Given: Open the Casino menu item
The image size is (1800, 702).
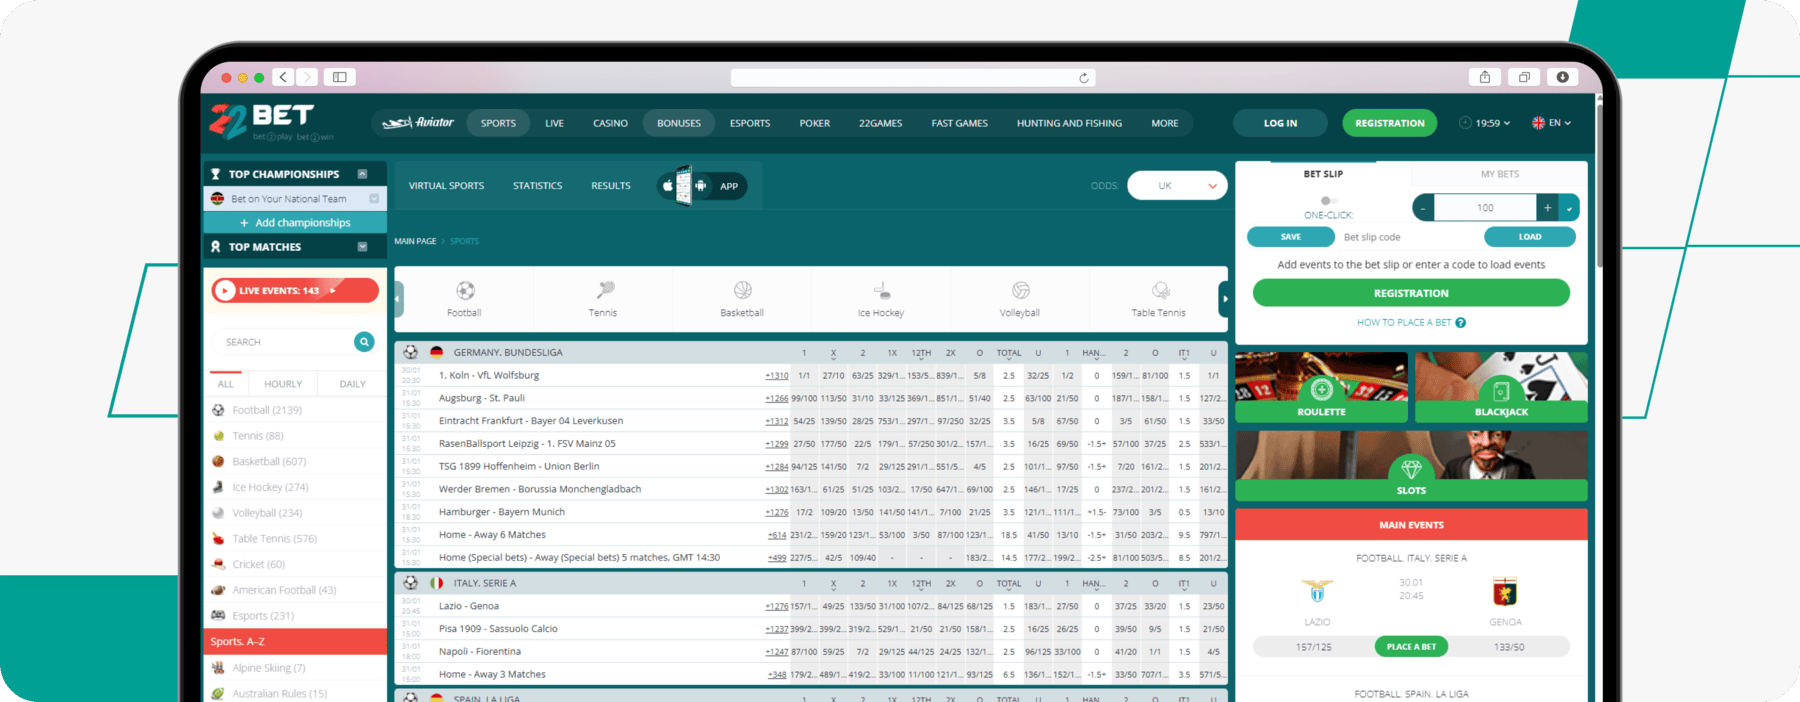Looking at the screenshot, I should (x=610, y=123).
